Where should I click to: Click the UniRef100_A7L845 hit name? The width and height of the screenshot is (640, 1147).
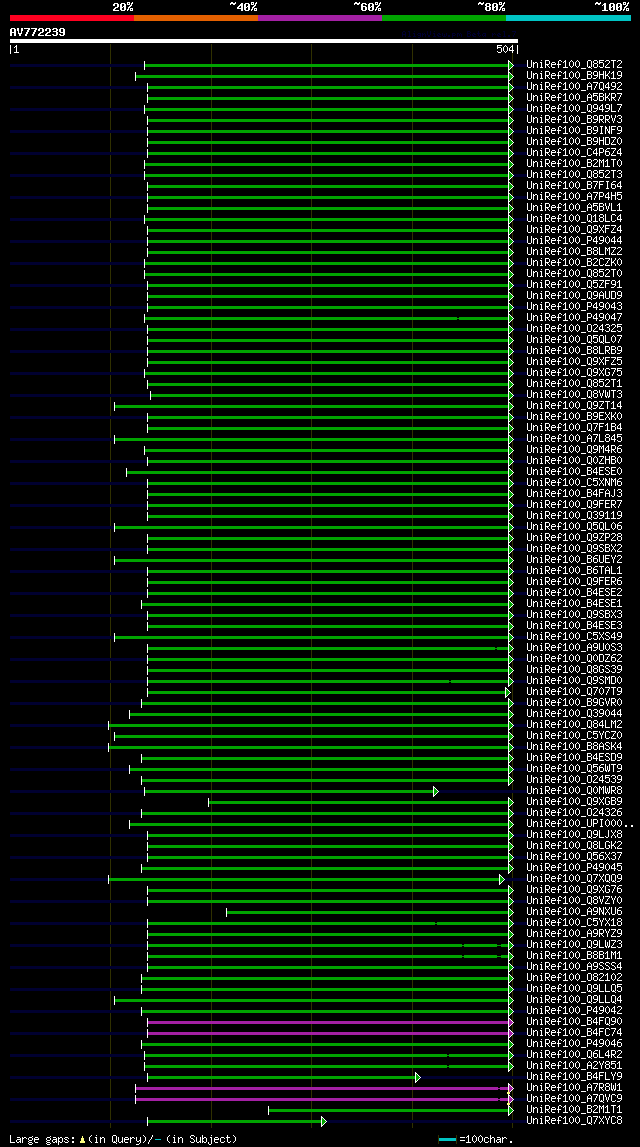(x=574, y=439)
